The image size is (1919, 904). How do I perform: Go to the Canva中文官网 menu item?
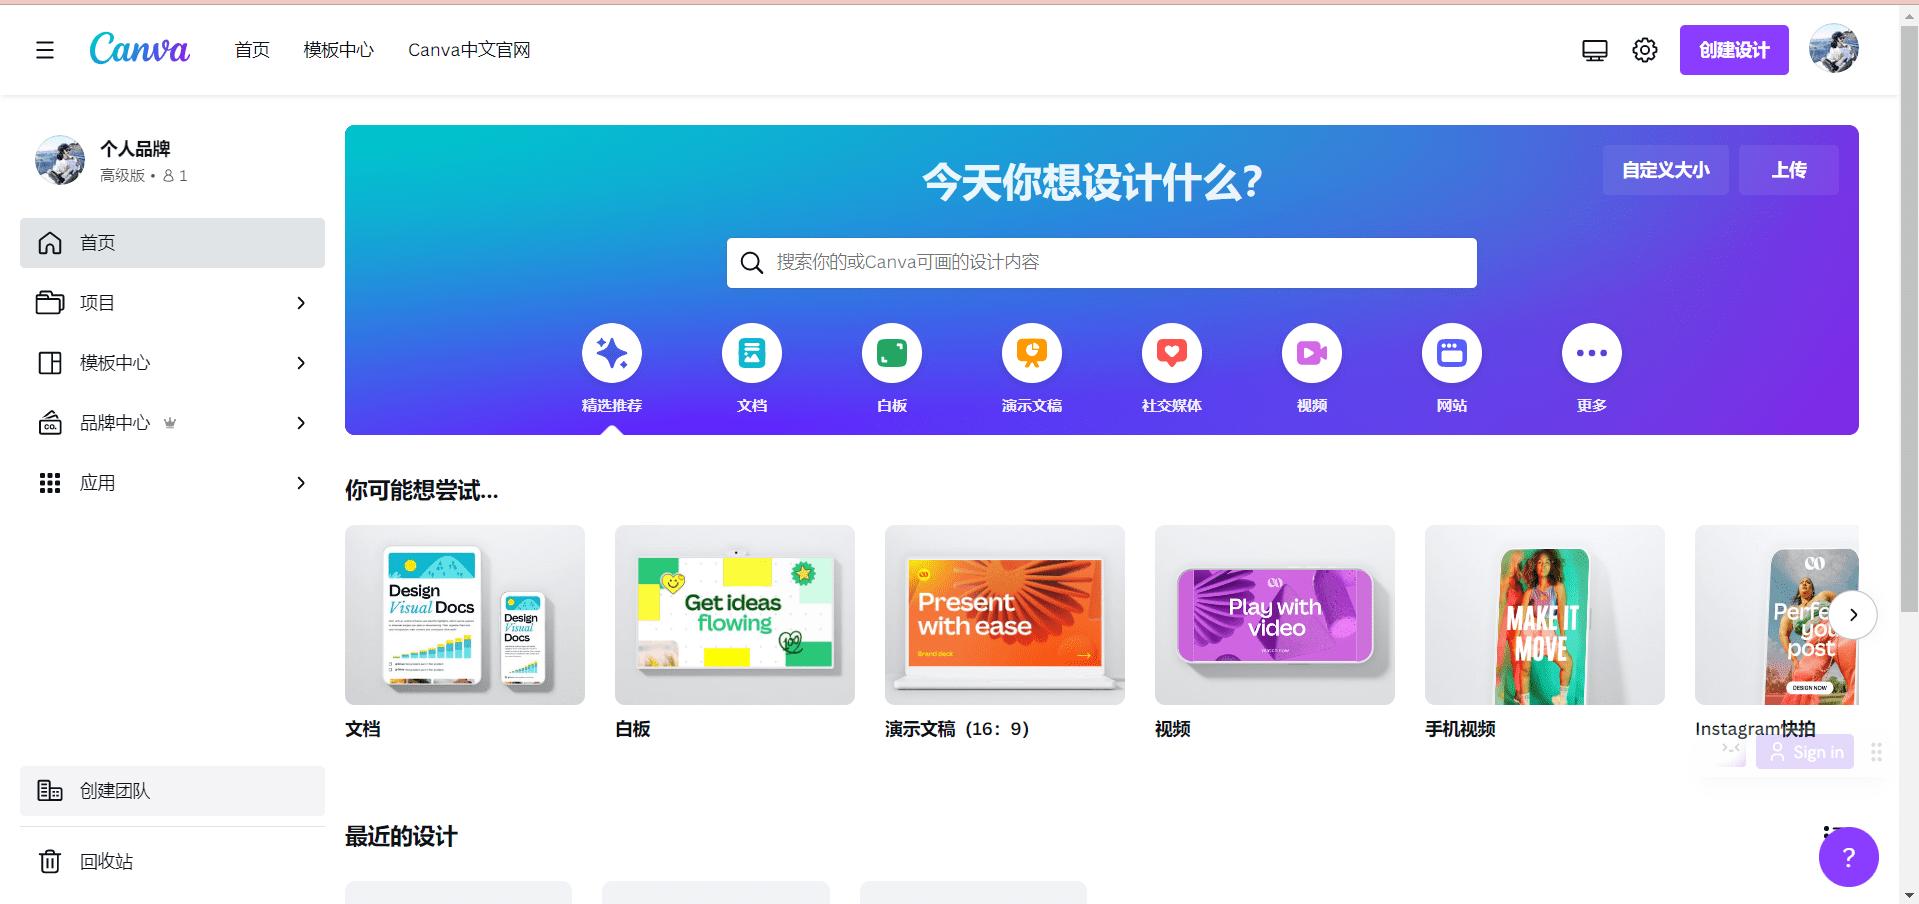(x=469, y=49)
